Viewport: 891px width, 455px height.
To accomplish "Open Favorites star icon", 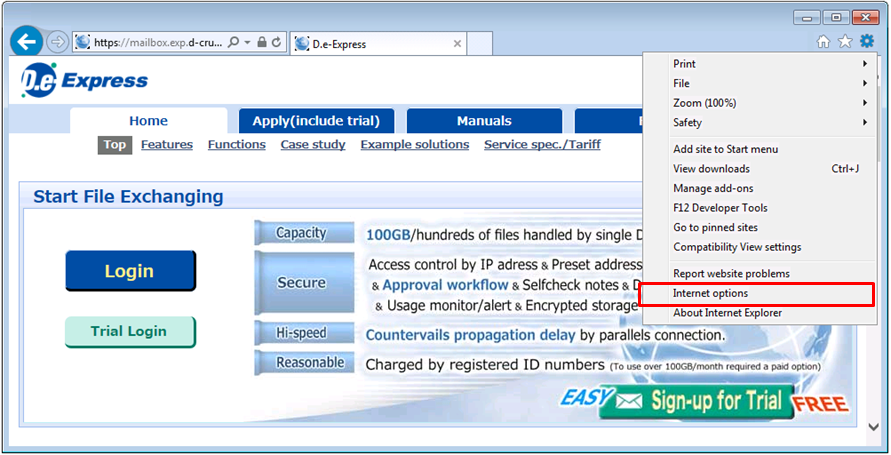I will [845, 41].
